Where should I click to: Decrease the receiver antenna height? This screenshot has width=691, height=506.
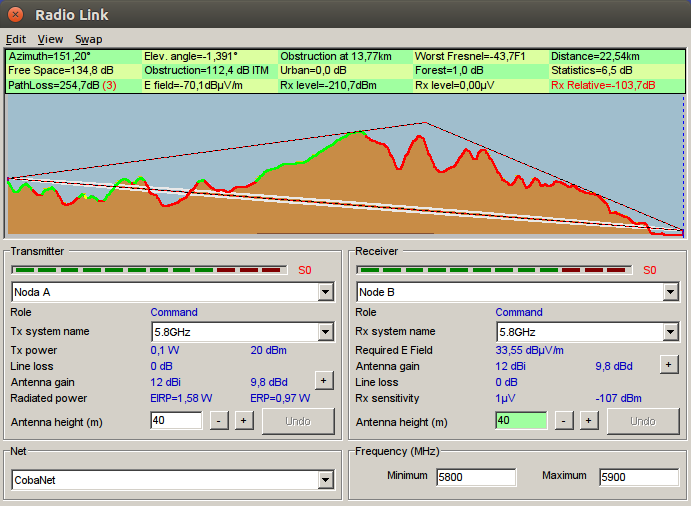pyautogui.click(x=564, y=421)
